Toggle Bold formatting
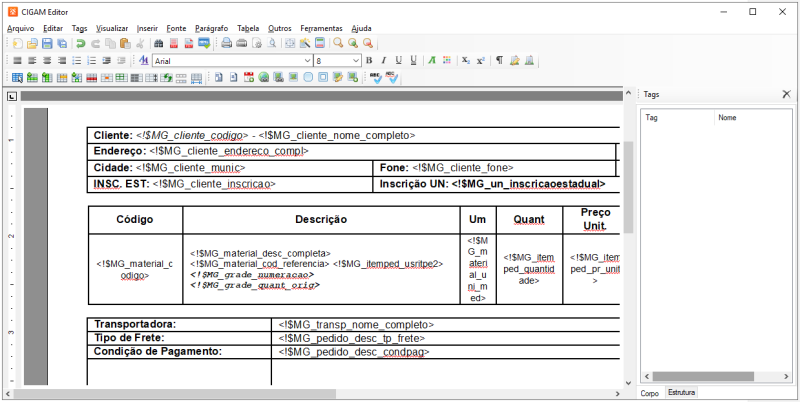The image size is (800, 402). click(367, 60)
